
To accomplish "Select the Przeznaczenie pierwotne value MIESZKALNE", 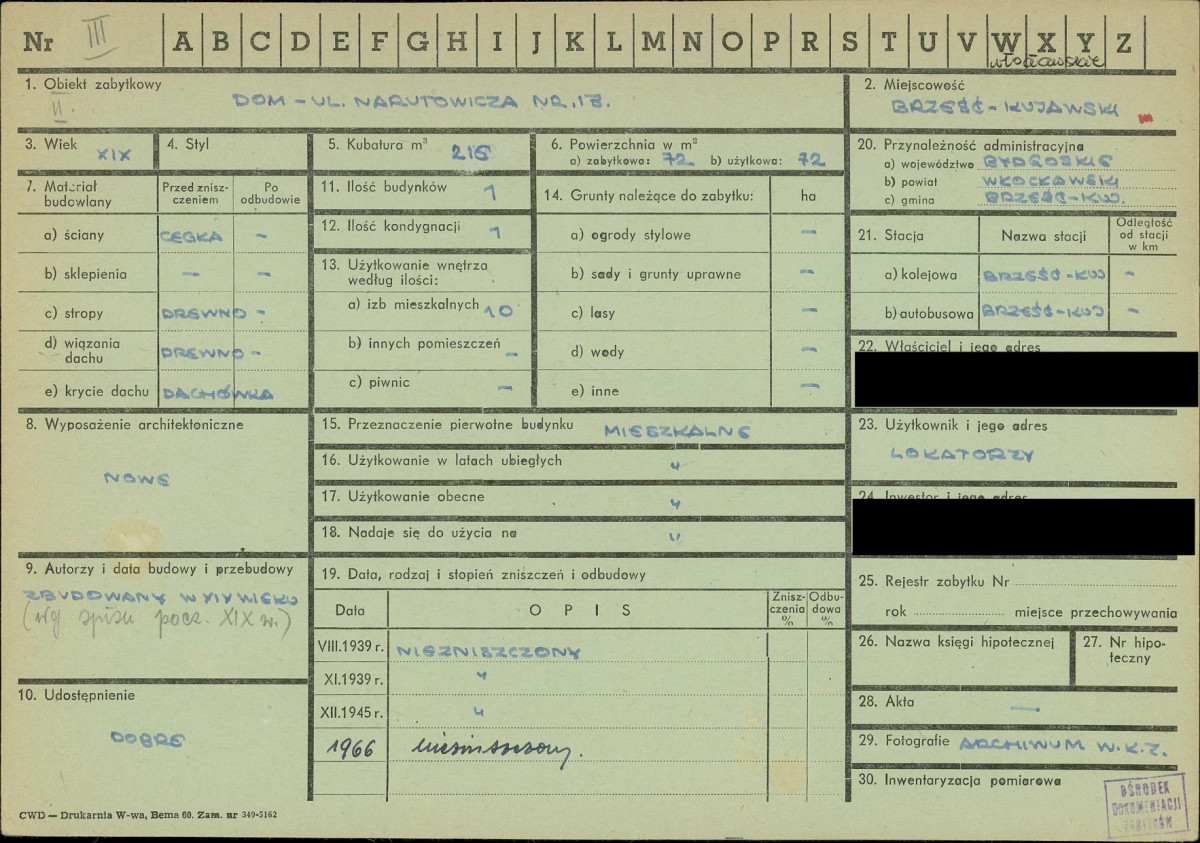I will pyautogui.click(x=676, y=429).
